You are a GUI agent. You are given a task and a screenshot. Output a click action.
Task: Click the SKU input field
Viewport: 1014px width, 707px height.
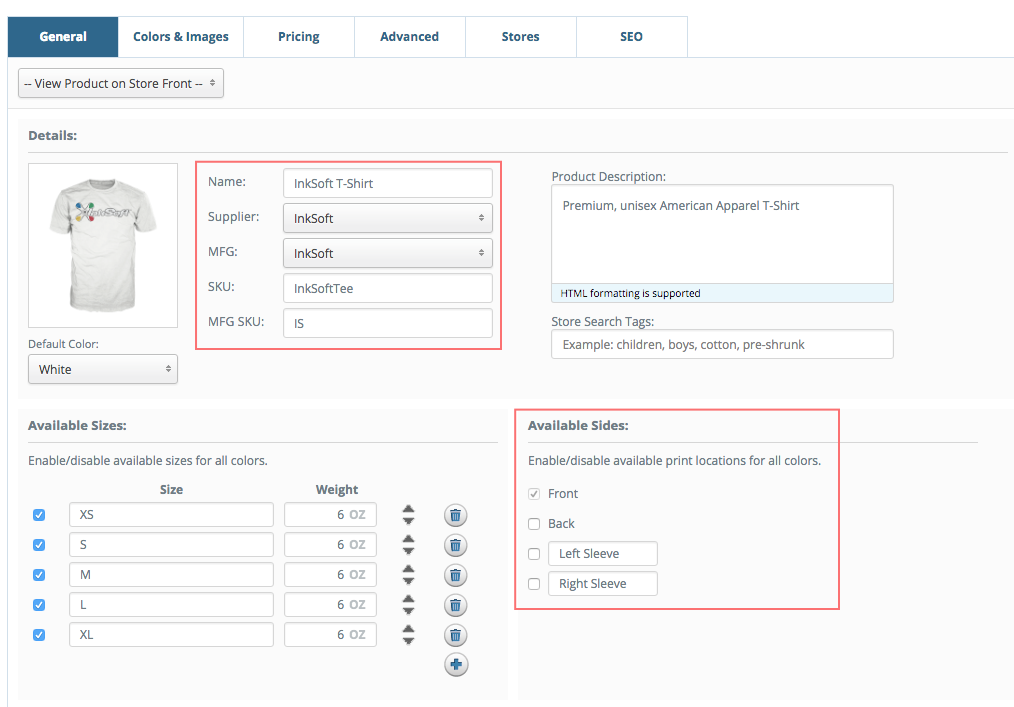(x=388, y=288)
